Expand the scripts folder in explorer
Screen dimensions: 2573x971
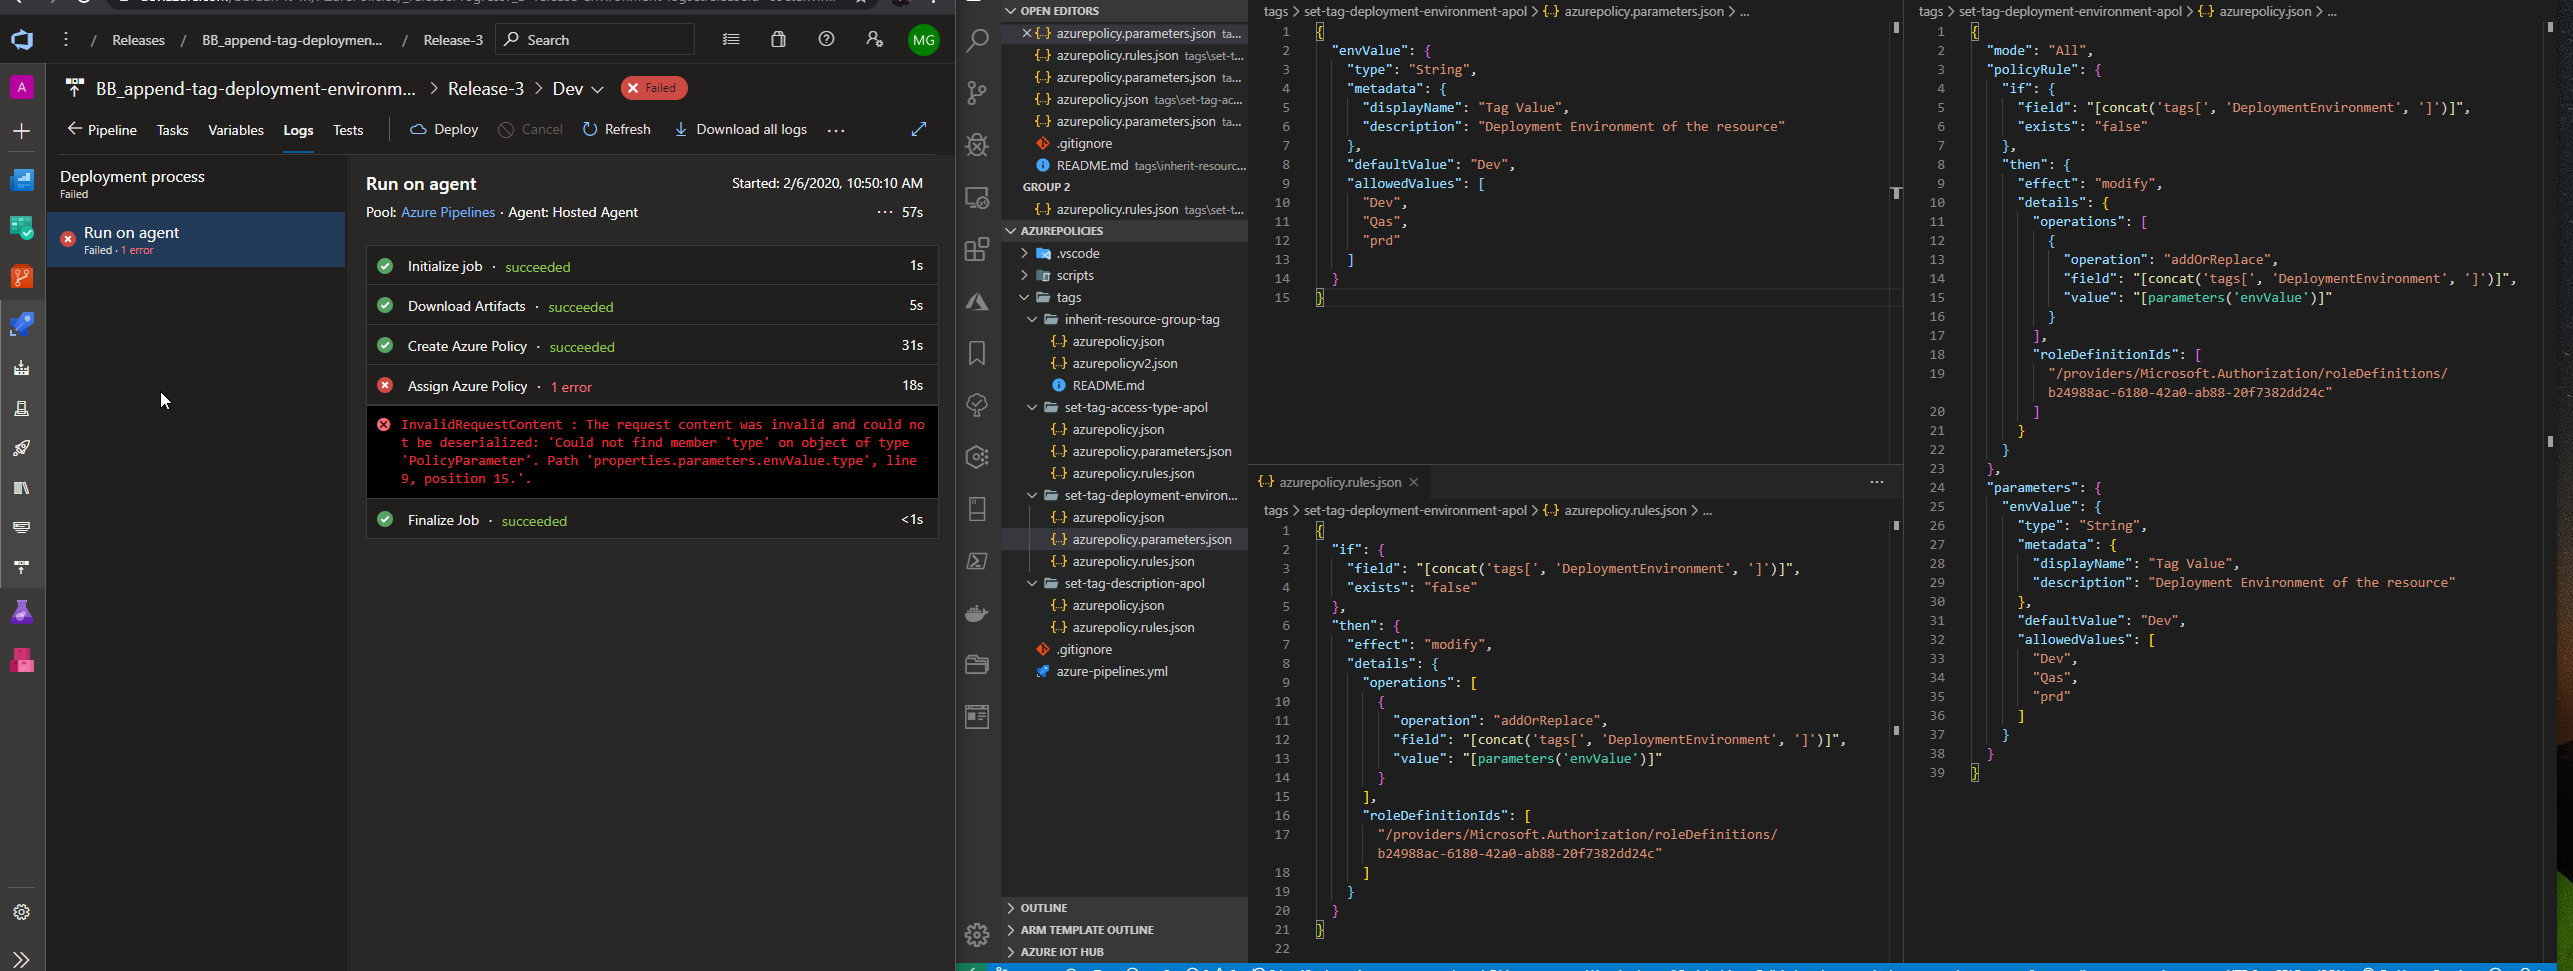coord(1074,276)
